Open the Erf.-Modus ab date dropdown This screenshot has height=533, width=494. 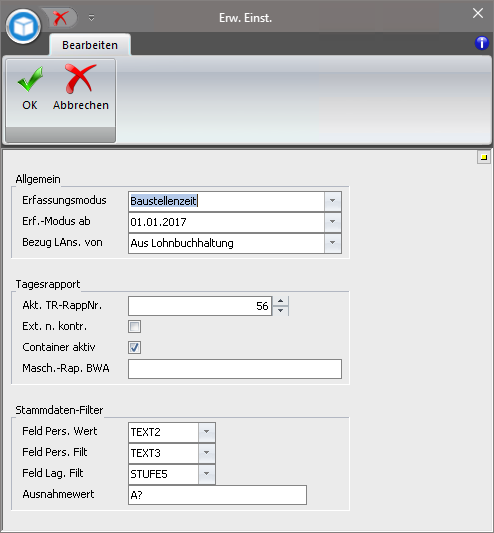(333, 222)
